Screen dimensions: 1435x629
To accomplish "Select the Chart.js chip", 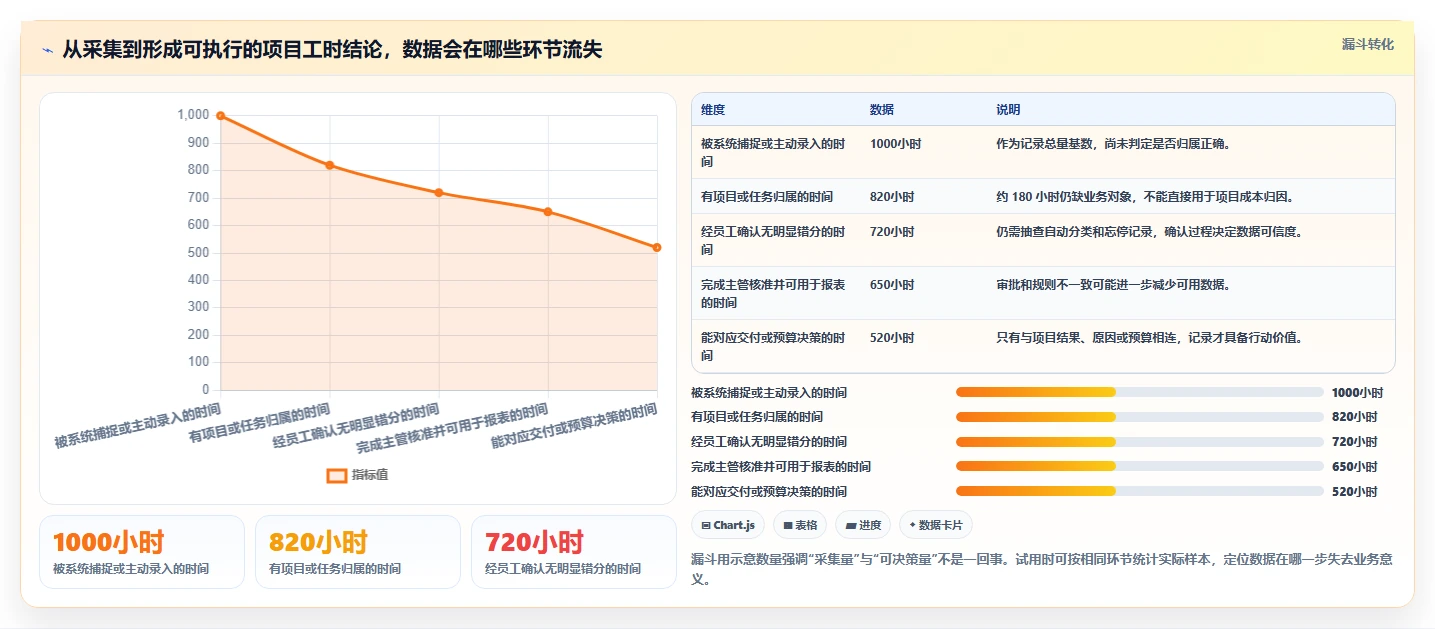I will 729,525.
